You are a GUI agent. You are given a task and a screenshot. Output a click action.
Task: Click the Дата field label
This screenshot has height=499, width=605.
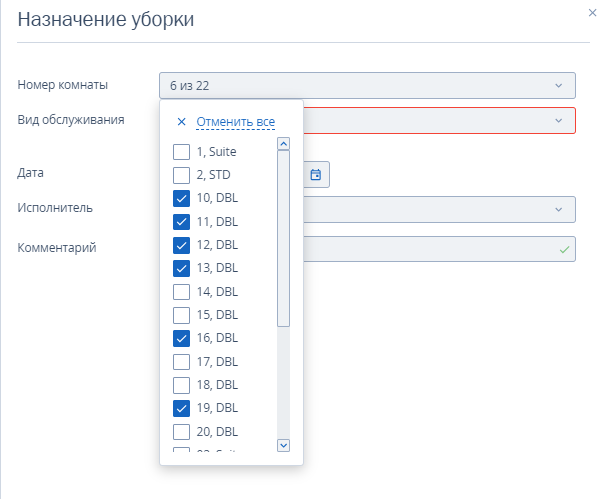coord(30,173)
